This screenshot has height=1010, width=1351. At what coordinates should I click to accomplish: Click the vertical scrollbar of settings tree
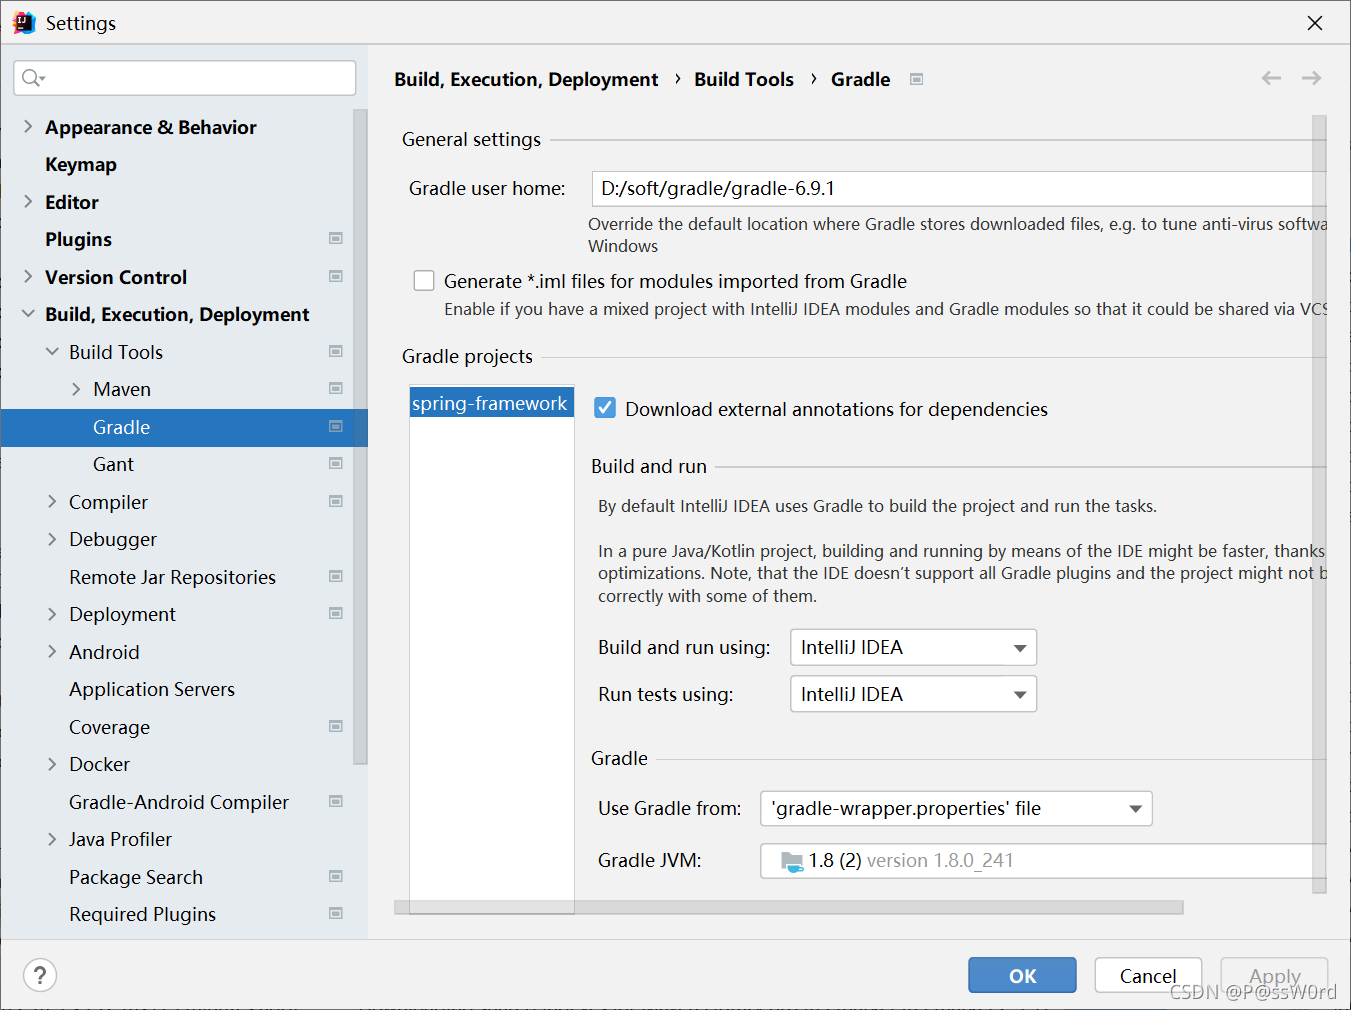point(360,437)
